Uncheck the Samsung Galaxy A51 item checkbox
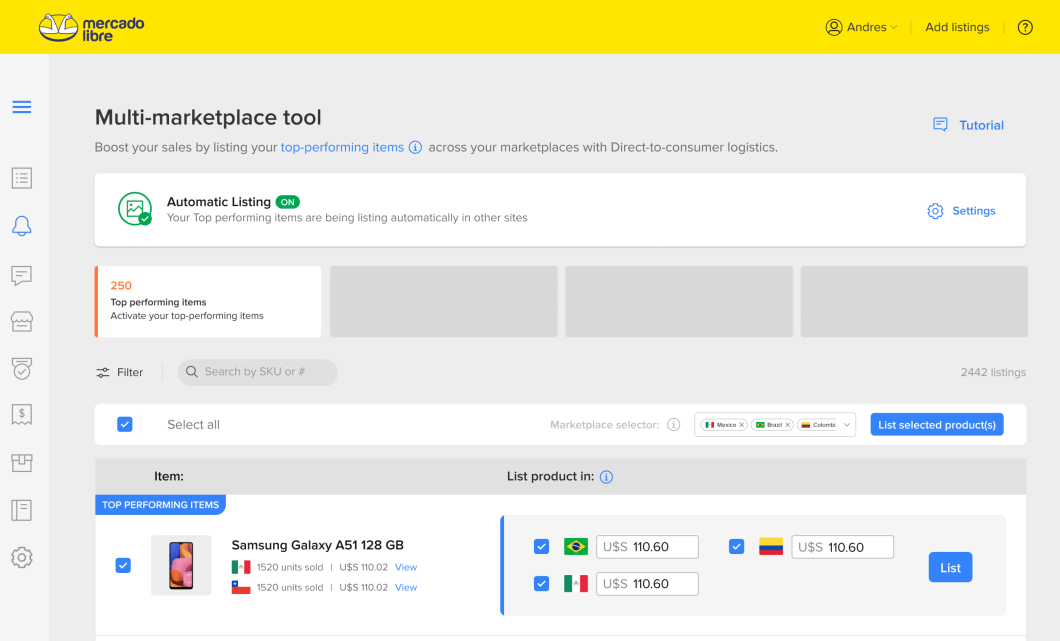This screenshot has width=1060, height=641. (123, 565)
